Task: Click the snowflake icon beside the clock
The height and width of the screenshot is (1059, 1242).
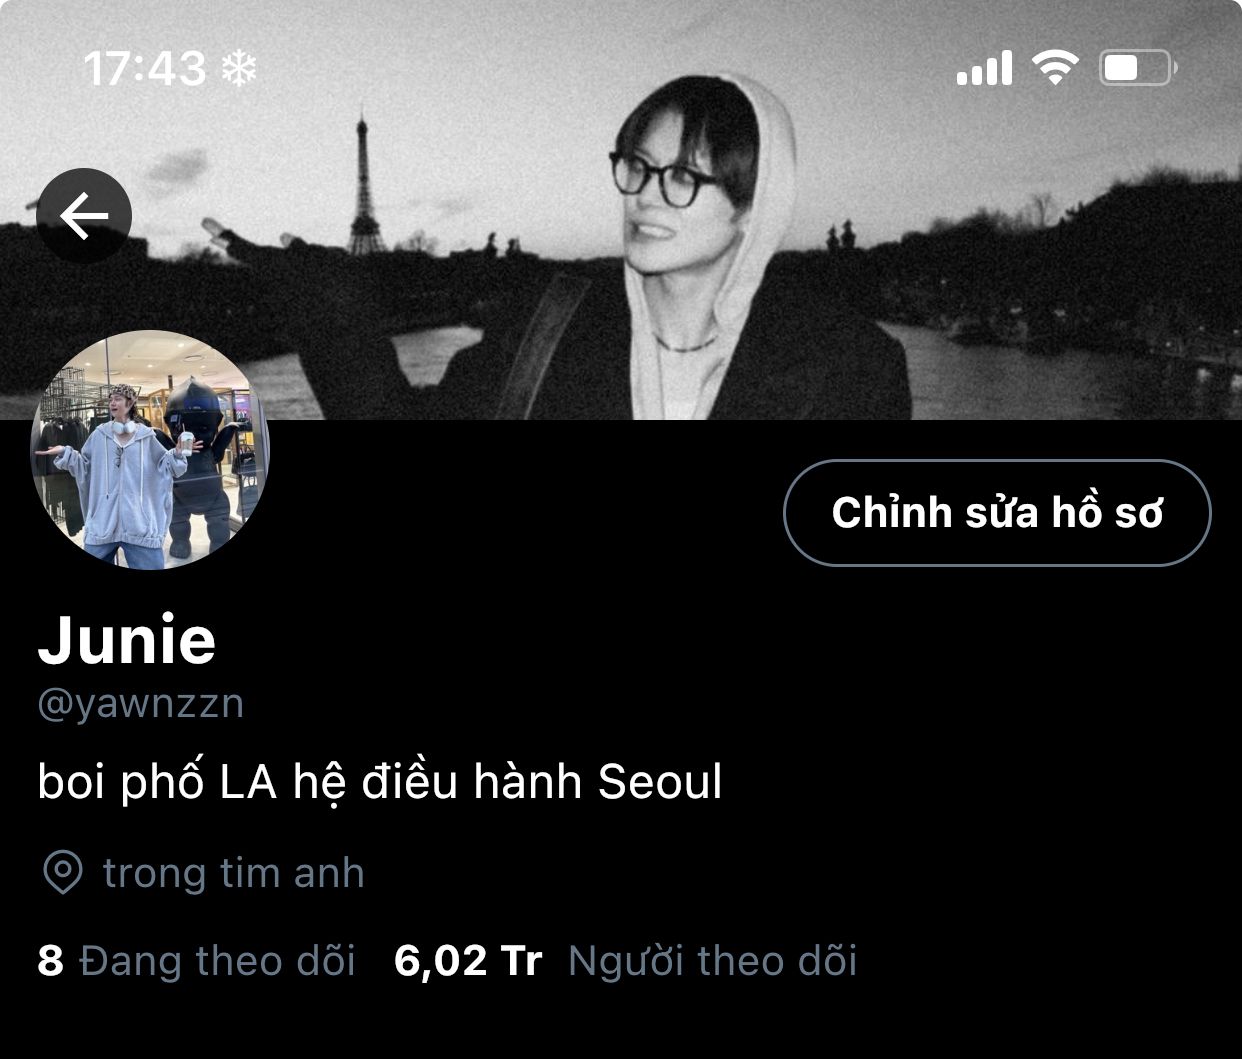Action: [x=239, y=68]
